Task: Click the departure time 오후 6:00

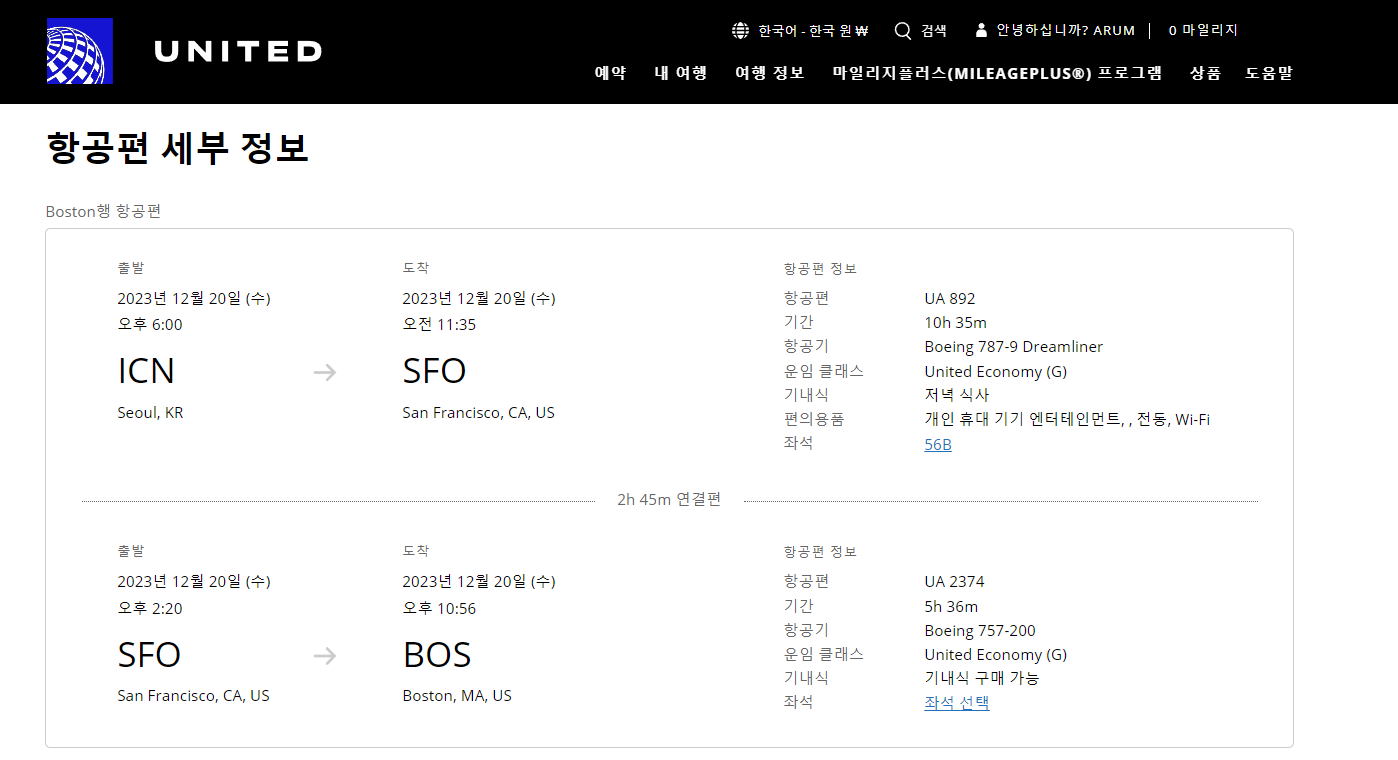Action: tap(150, 324)
